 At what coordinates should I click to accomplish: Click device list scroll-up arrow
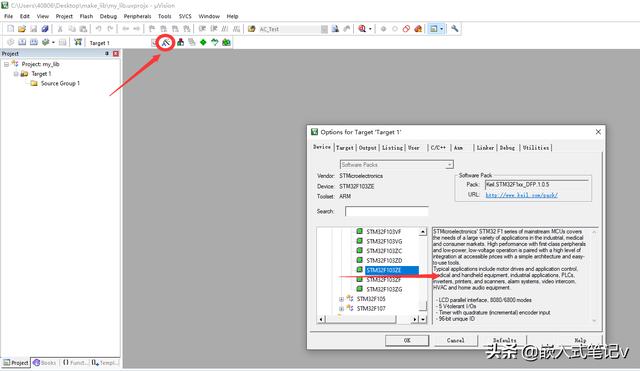click(x=423, y=232)
